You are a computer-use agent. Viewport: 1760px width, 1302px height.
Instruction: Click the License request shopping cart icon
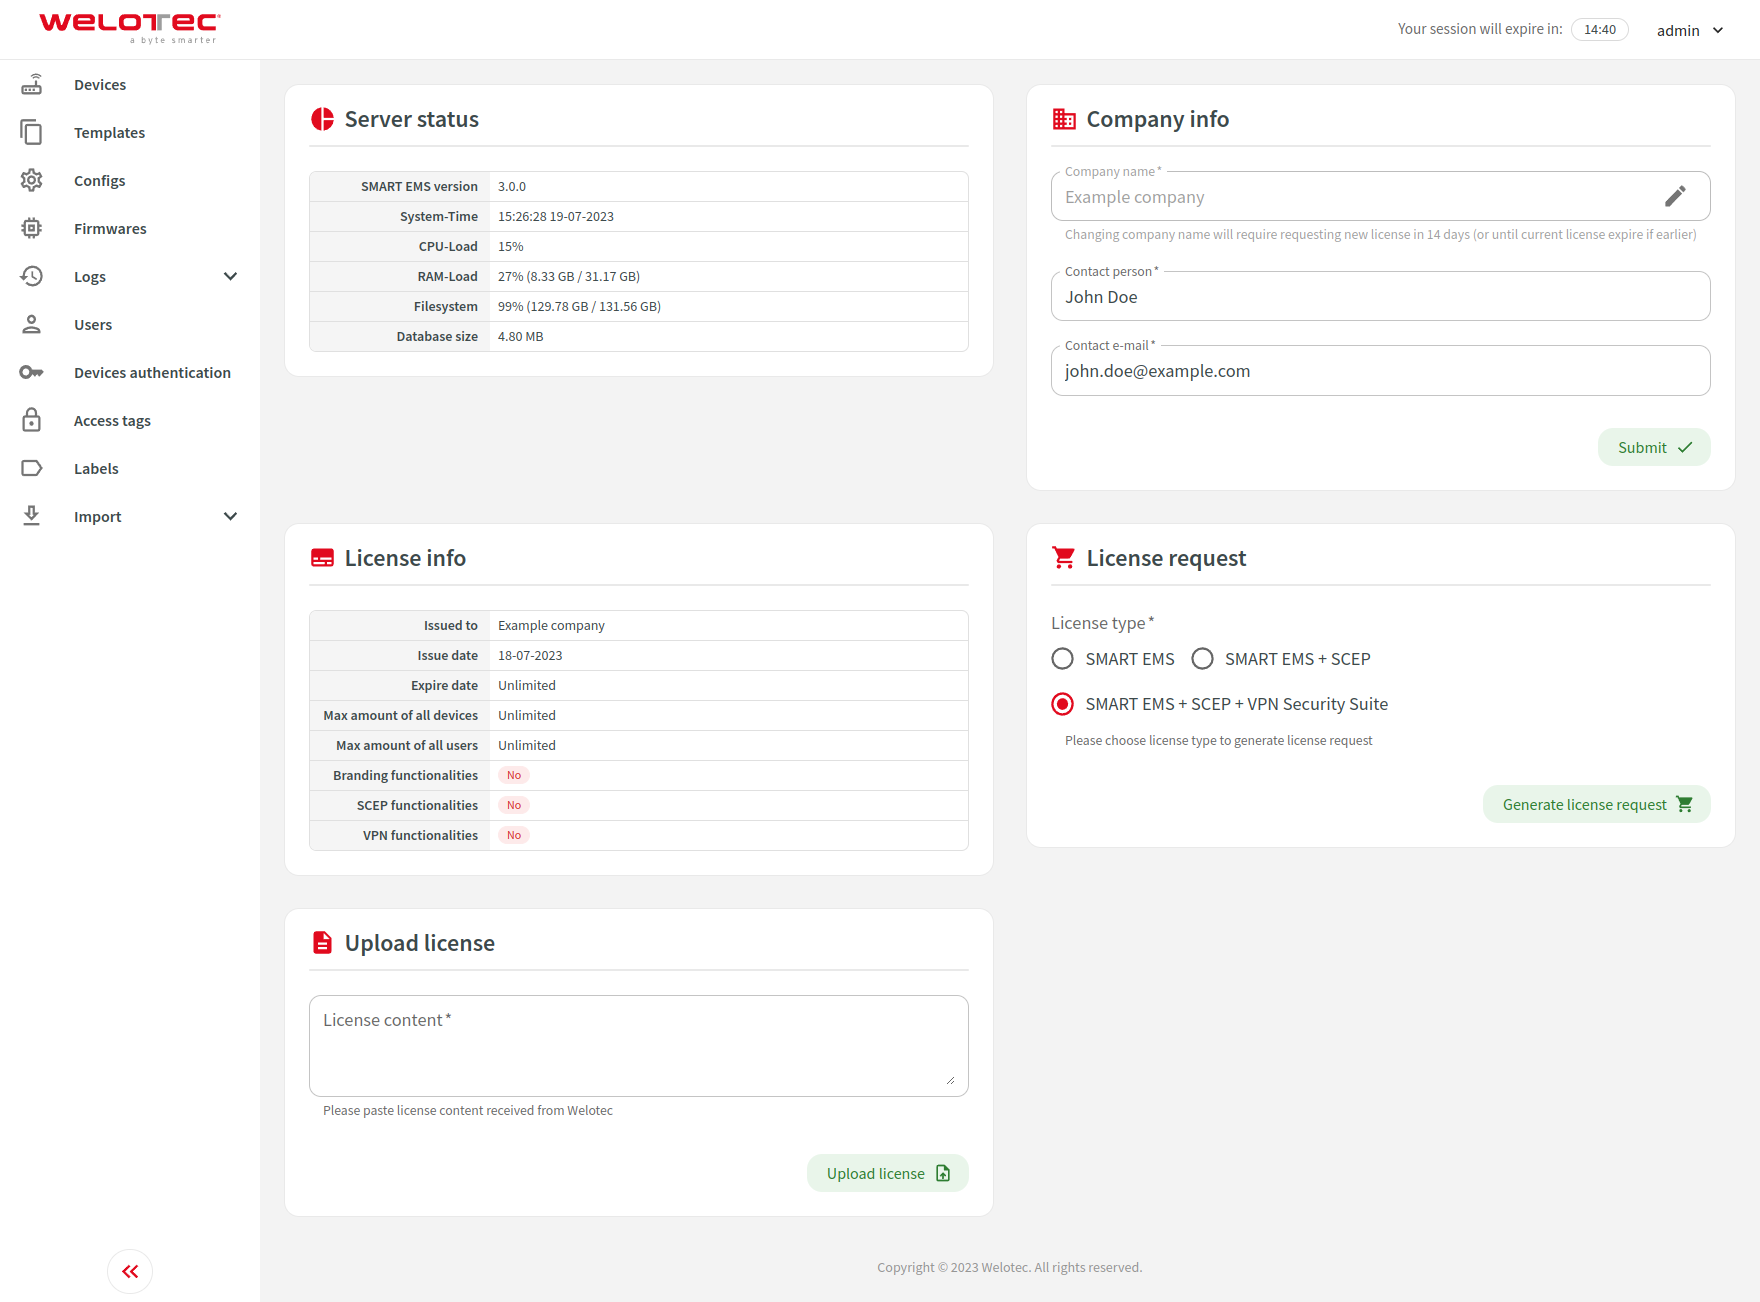(1064, 558)
